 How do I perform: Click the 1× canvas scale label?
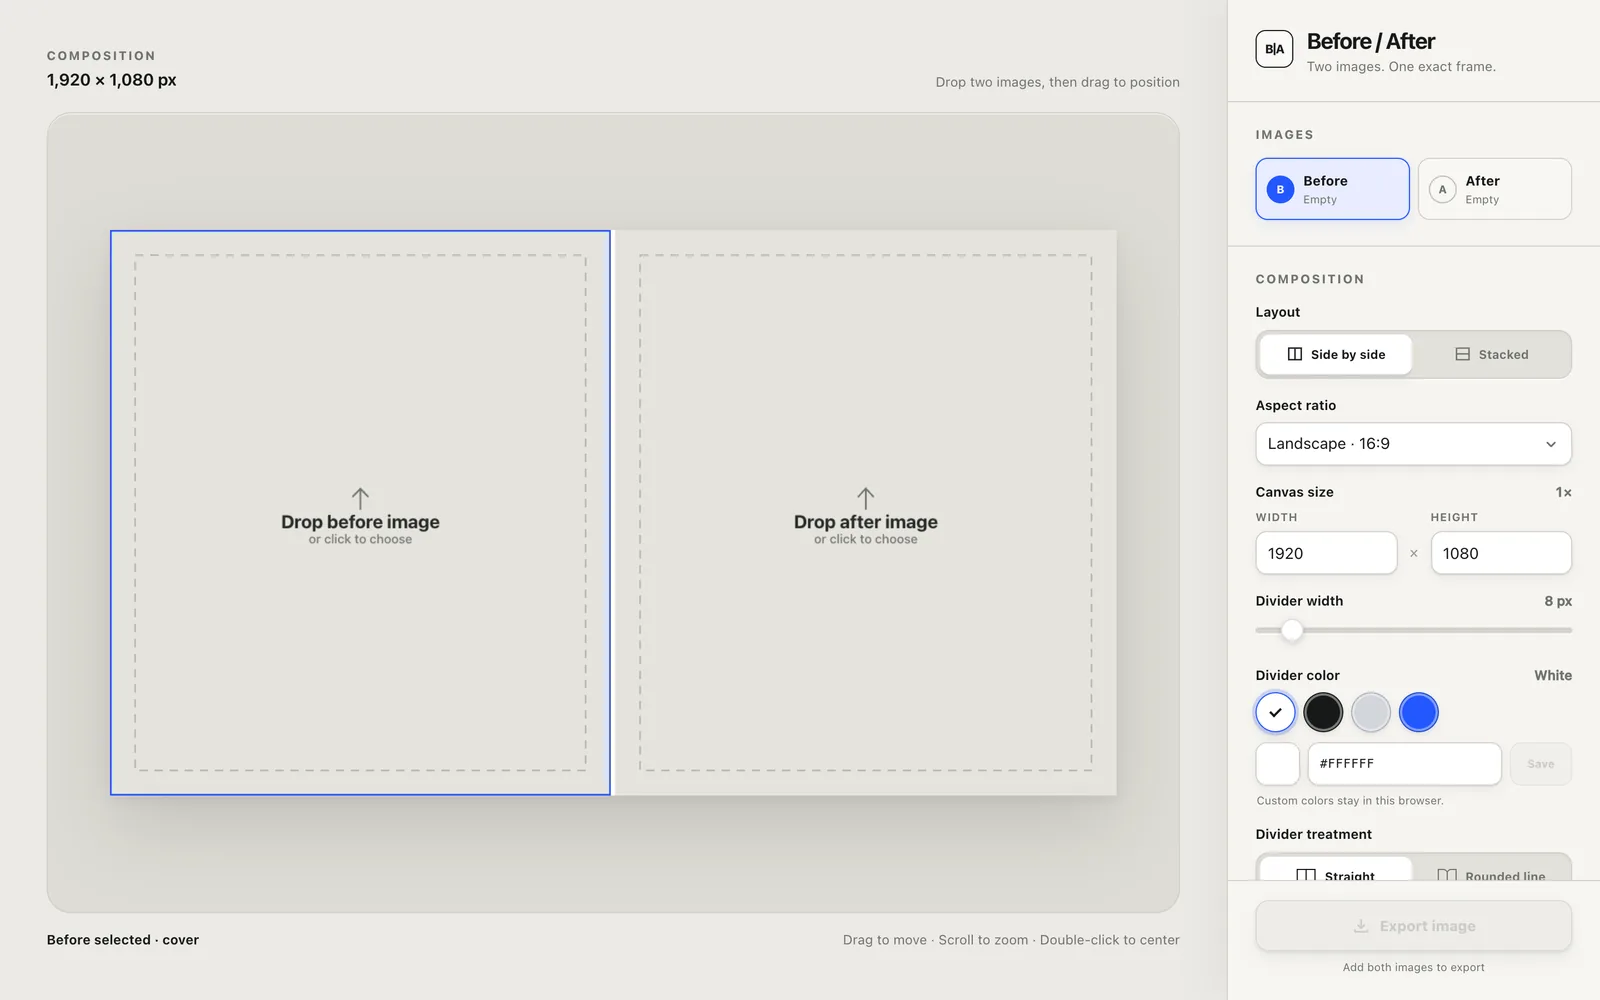tap(1563, 492)
